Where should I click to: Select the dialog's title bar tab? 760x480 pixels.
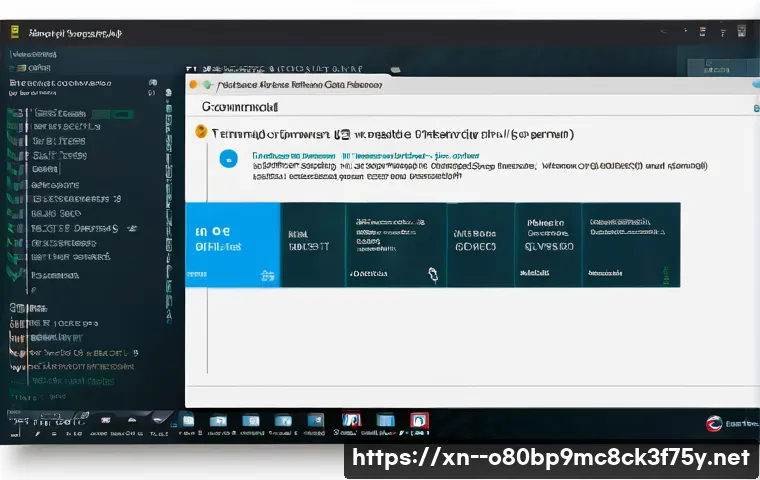(x=300, y=87)
